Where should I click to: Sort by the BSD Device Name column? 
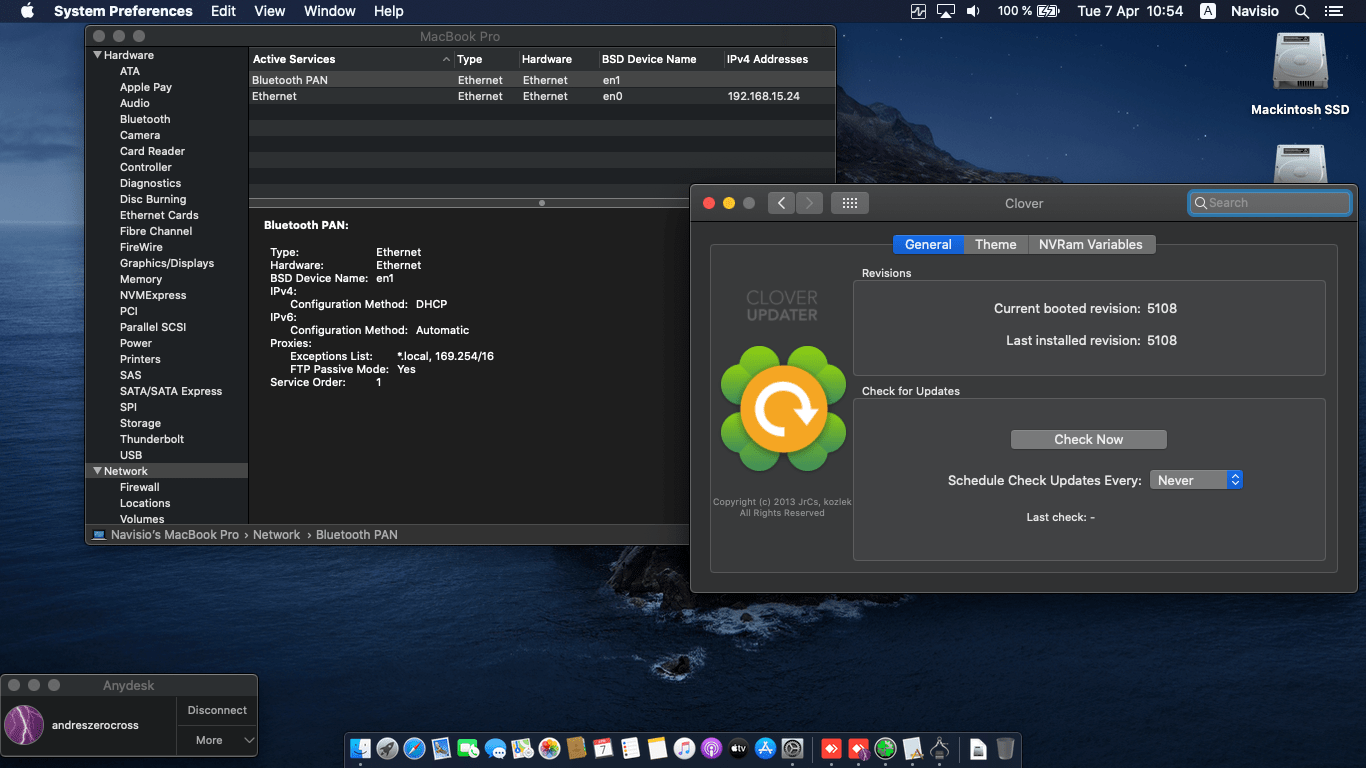click(660, 59)
